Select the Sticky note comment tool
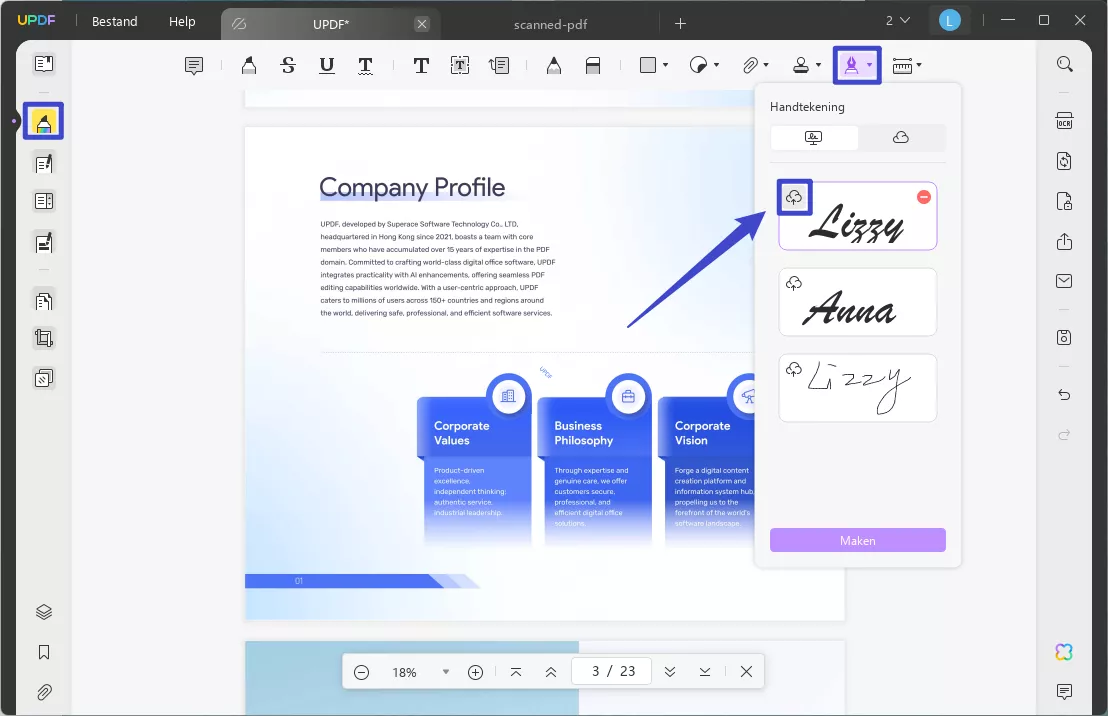Screen dimensions: 1108x716 (x=194, y=66)
